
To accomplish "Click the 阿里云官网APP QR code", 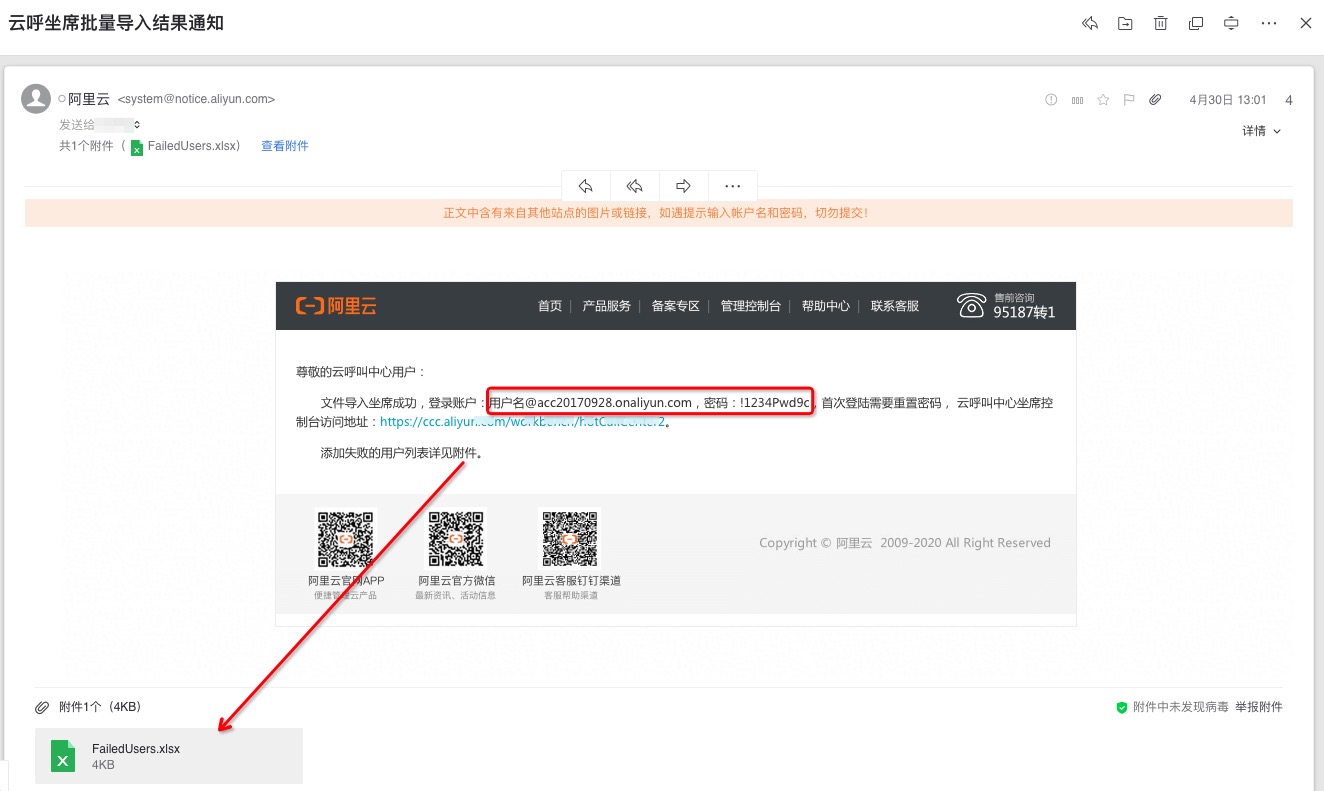I will (346, 540).
